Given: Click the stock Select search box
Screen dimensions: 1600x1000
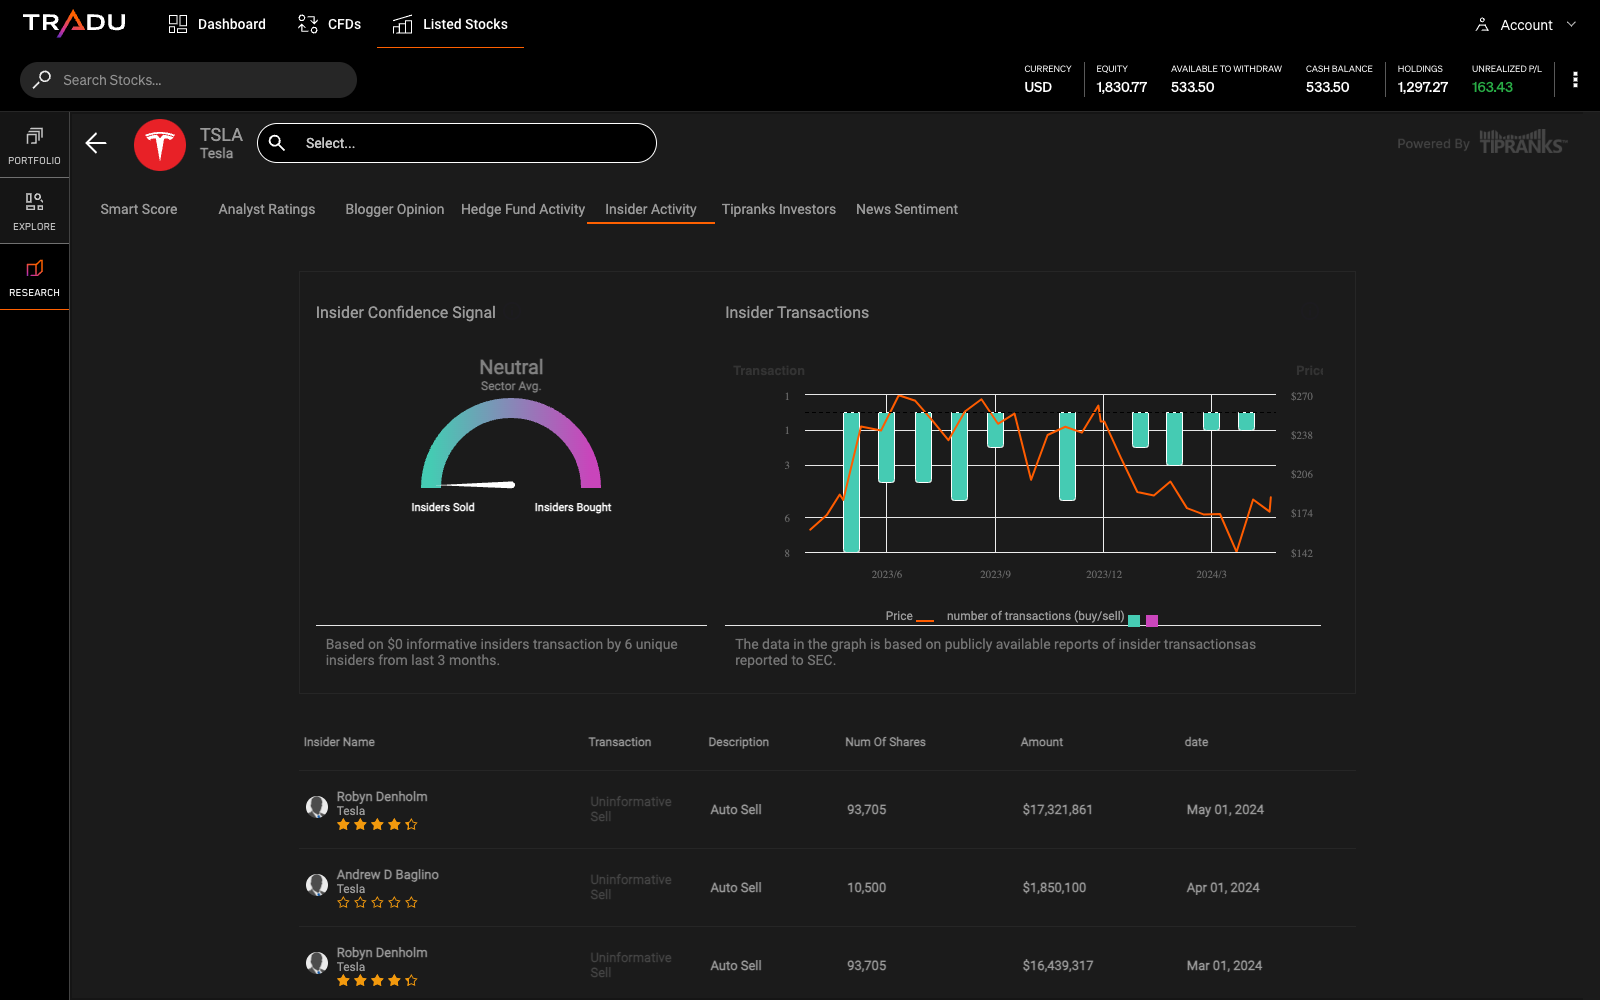Looking at the screenshot, I should coord(457,143).
